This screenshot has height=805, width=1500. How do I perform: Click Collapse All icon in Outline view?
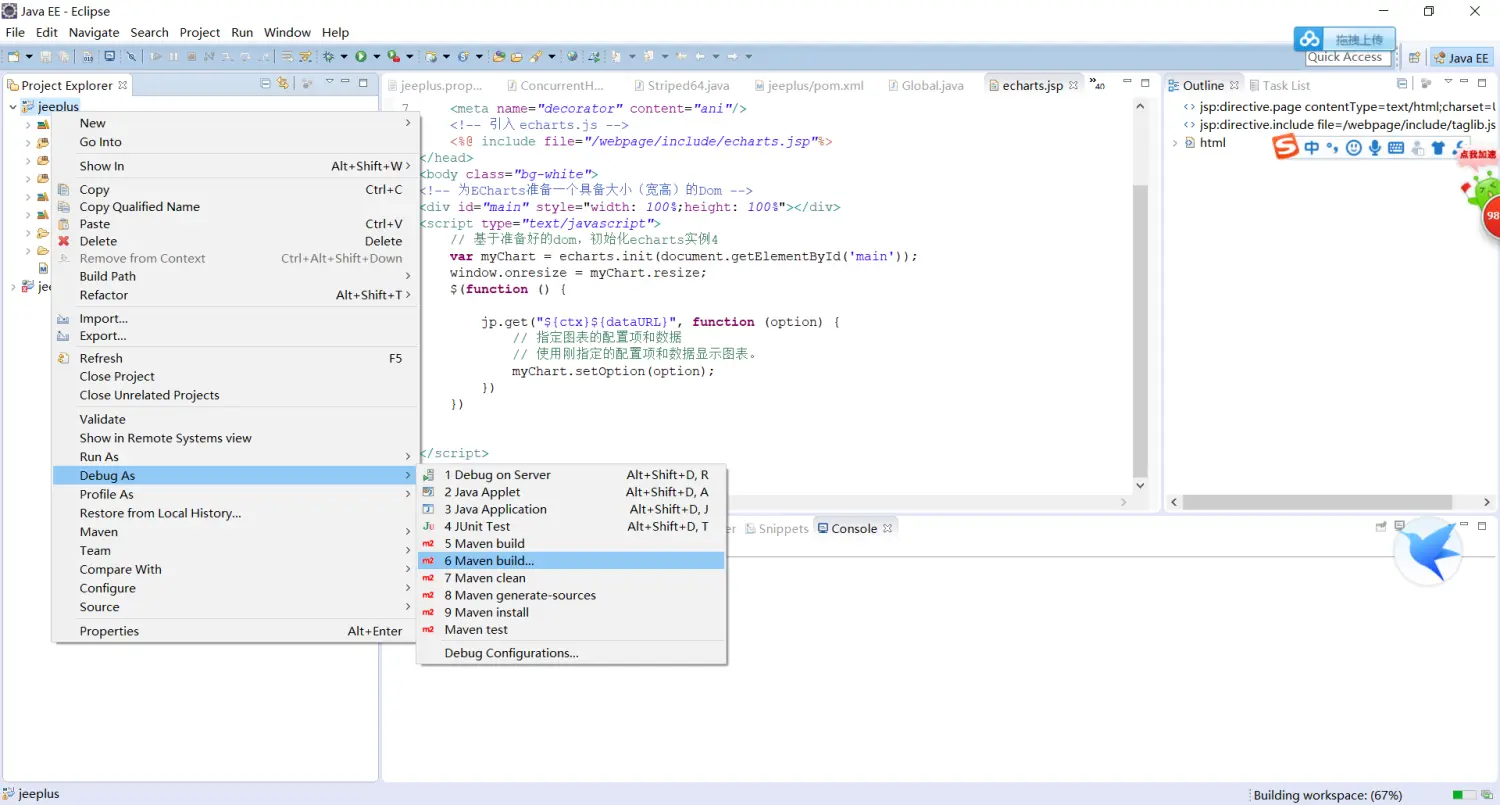1402,84
